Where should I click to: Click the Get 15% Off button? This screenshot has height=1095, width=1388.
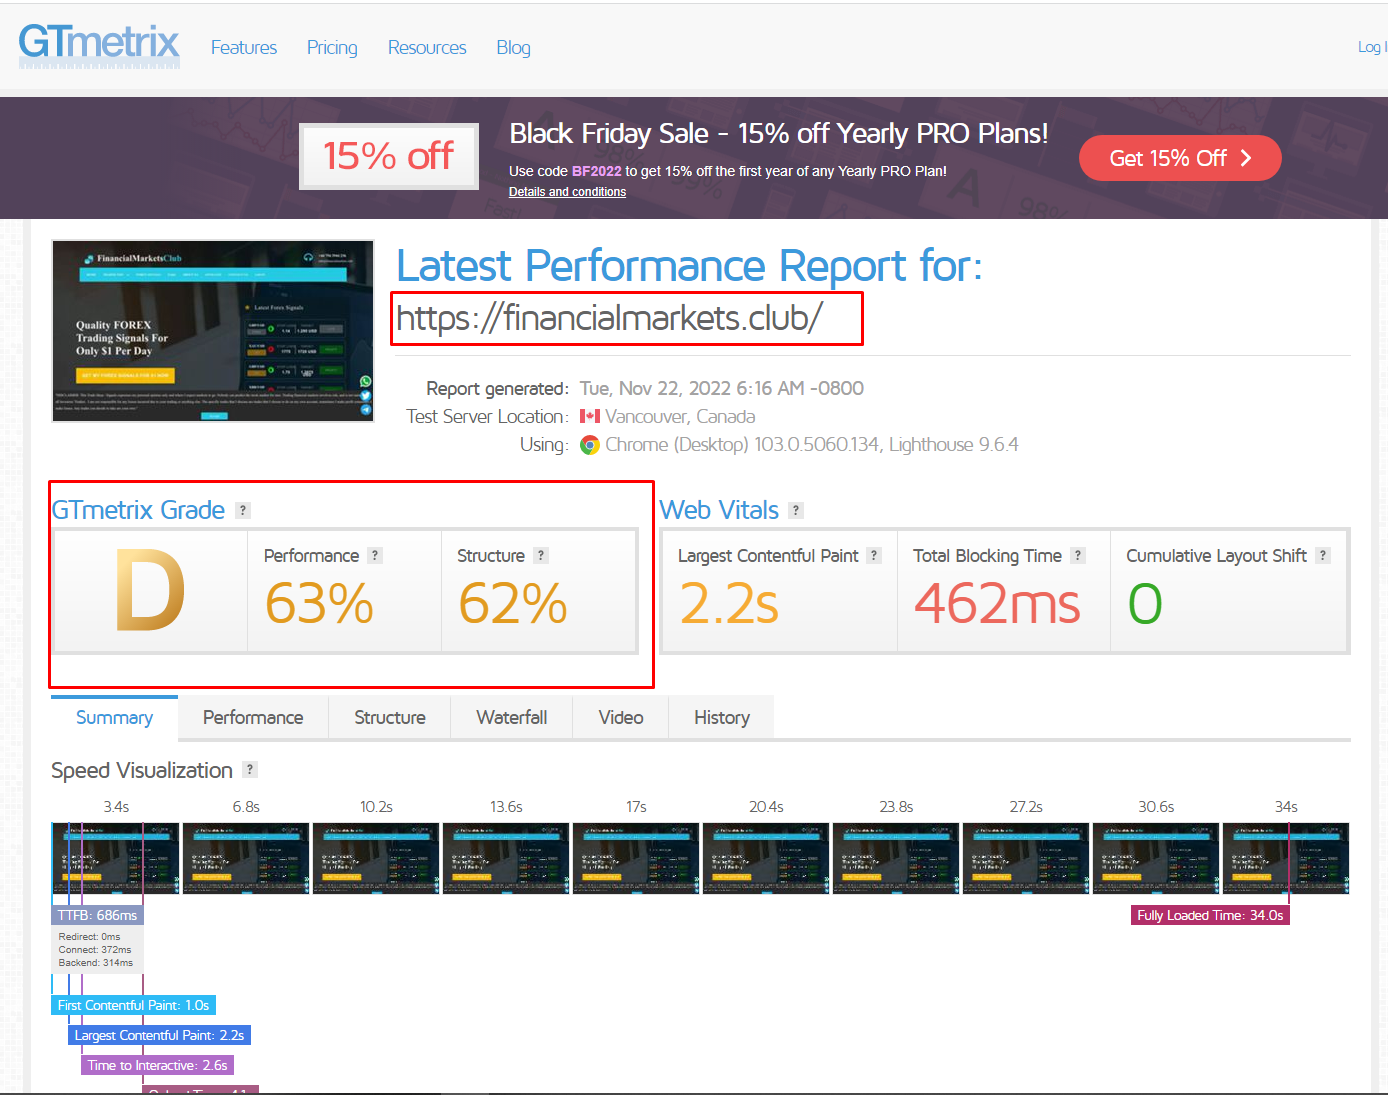click(1180, 158)
